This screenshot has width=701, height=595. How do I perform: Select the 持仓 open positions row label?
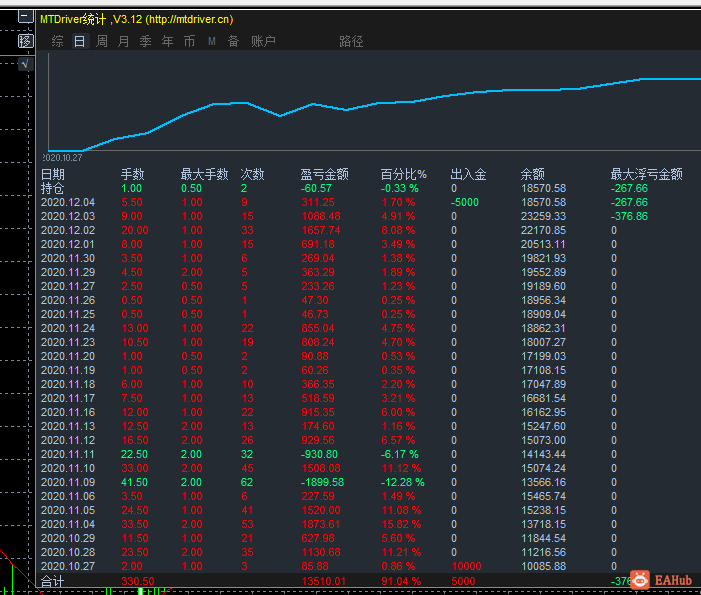(52, 188)
